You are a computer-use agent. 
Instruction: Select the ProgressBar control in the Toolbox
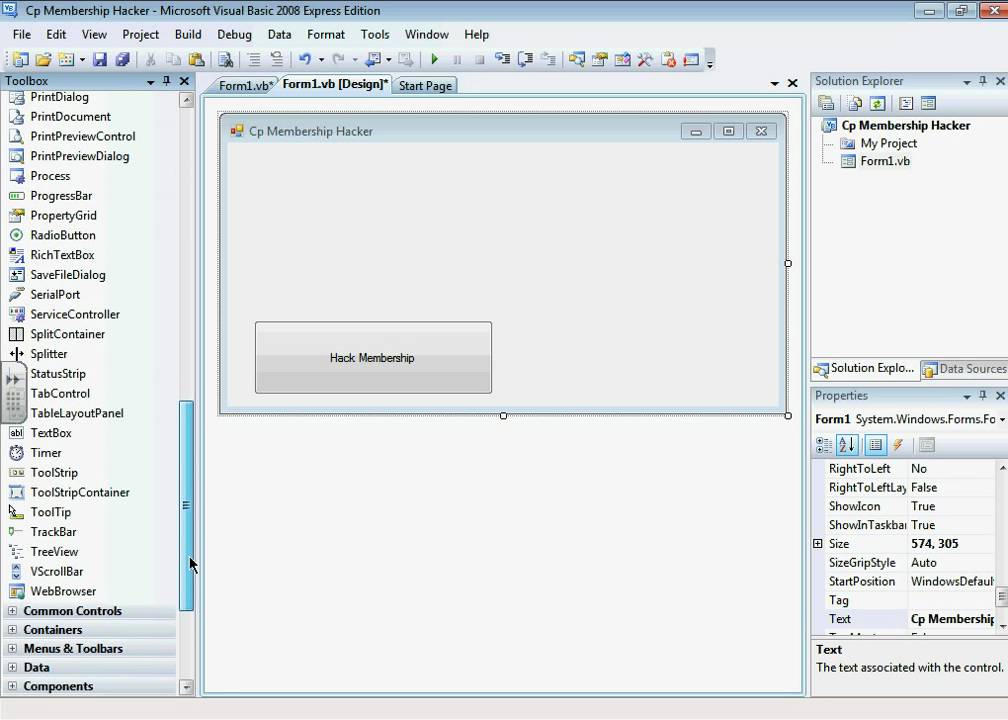click(61, 195)
